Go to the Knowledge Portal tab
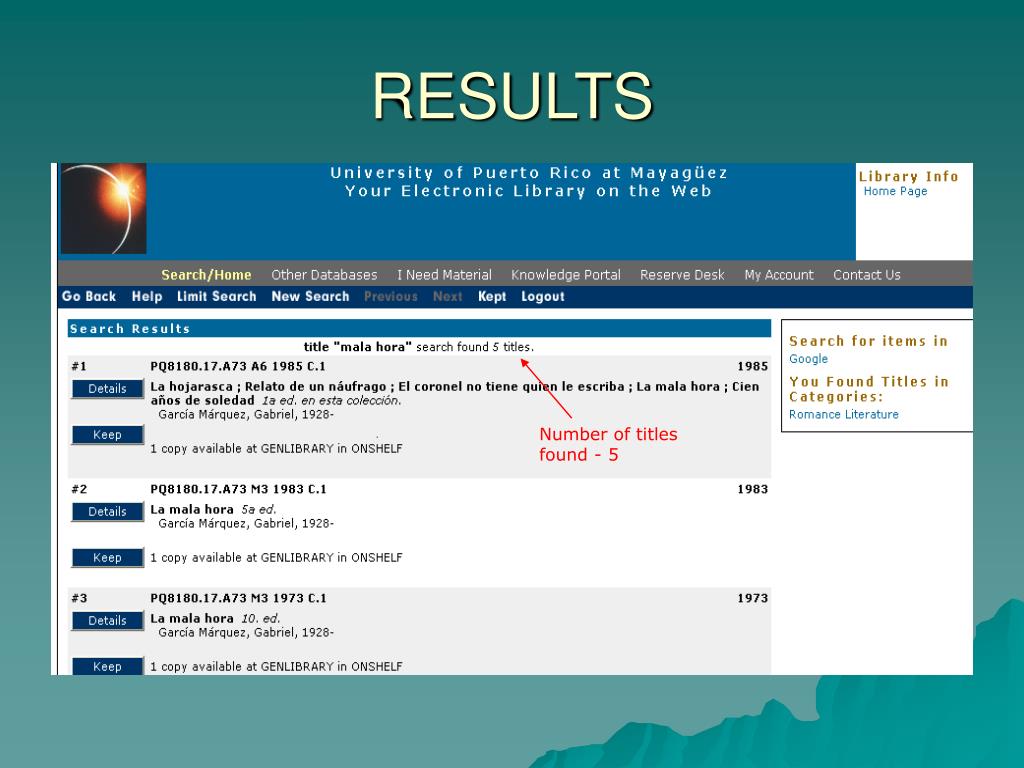The image size is (1024, 768). point(566,275)
